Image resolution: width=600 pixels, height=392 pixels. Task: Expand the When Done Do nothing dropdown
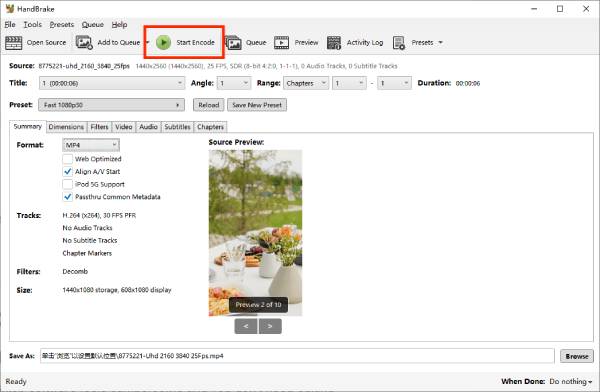coord(571,382)
